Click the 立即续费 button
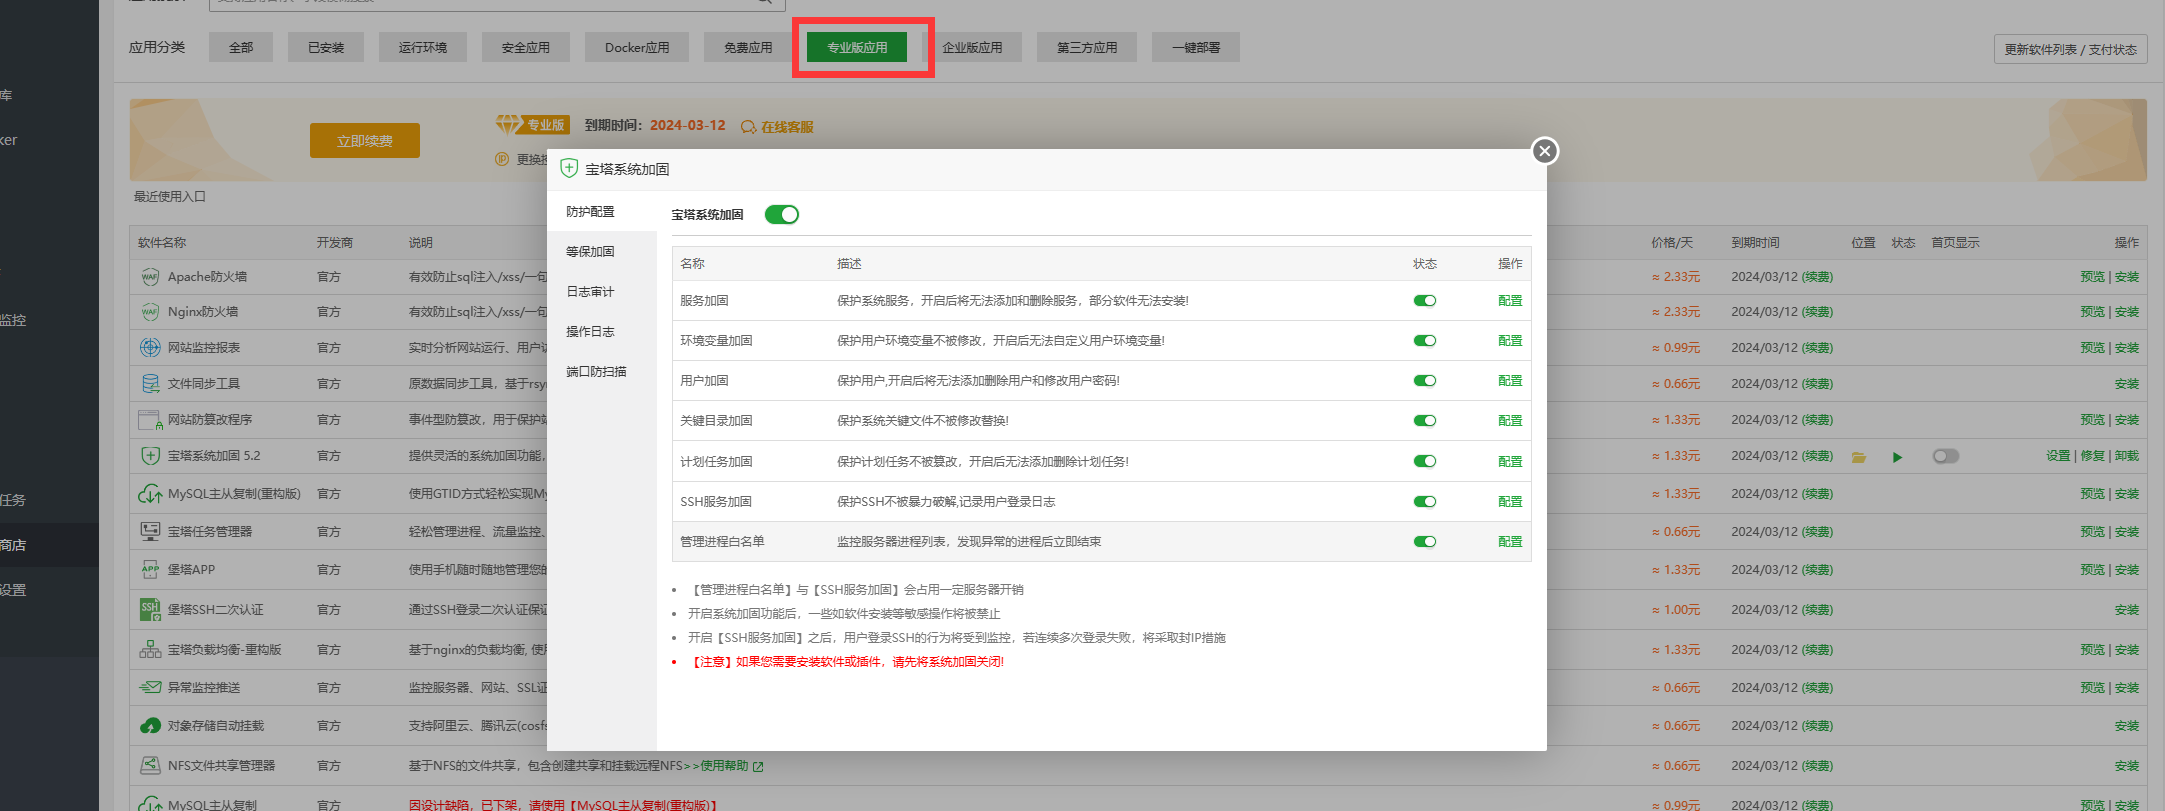Viewport: 2165px width, 811px height. tap(365, 141)
